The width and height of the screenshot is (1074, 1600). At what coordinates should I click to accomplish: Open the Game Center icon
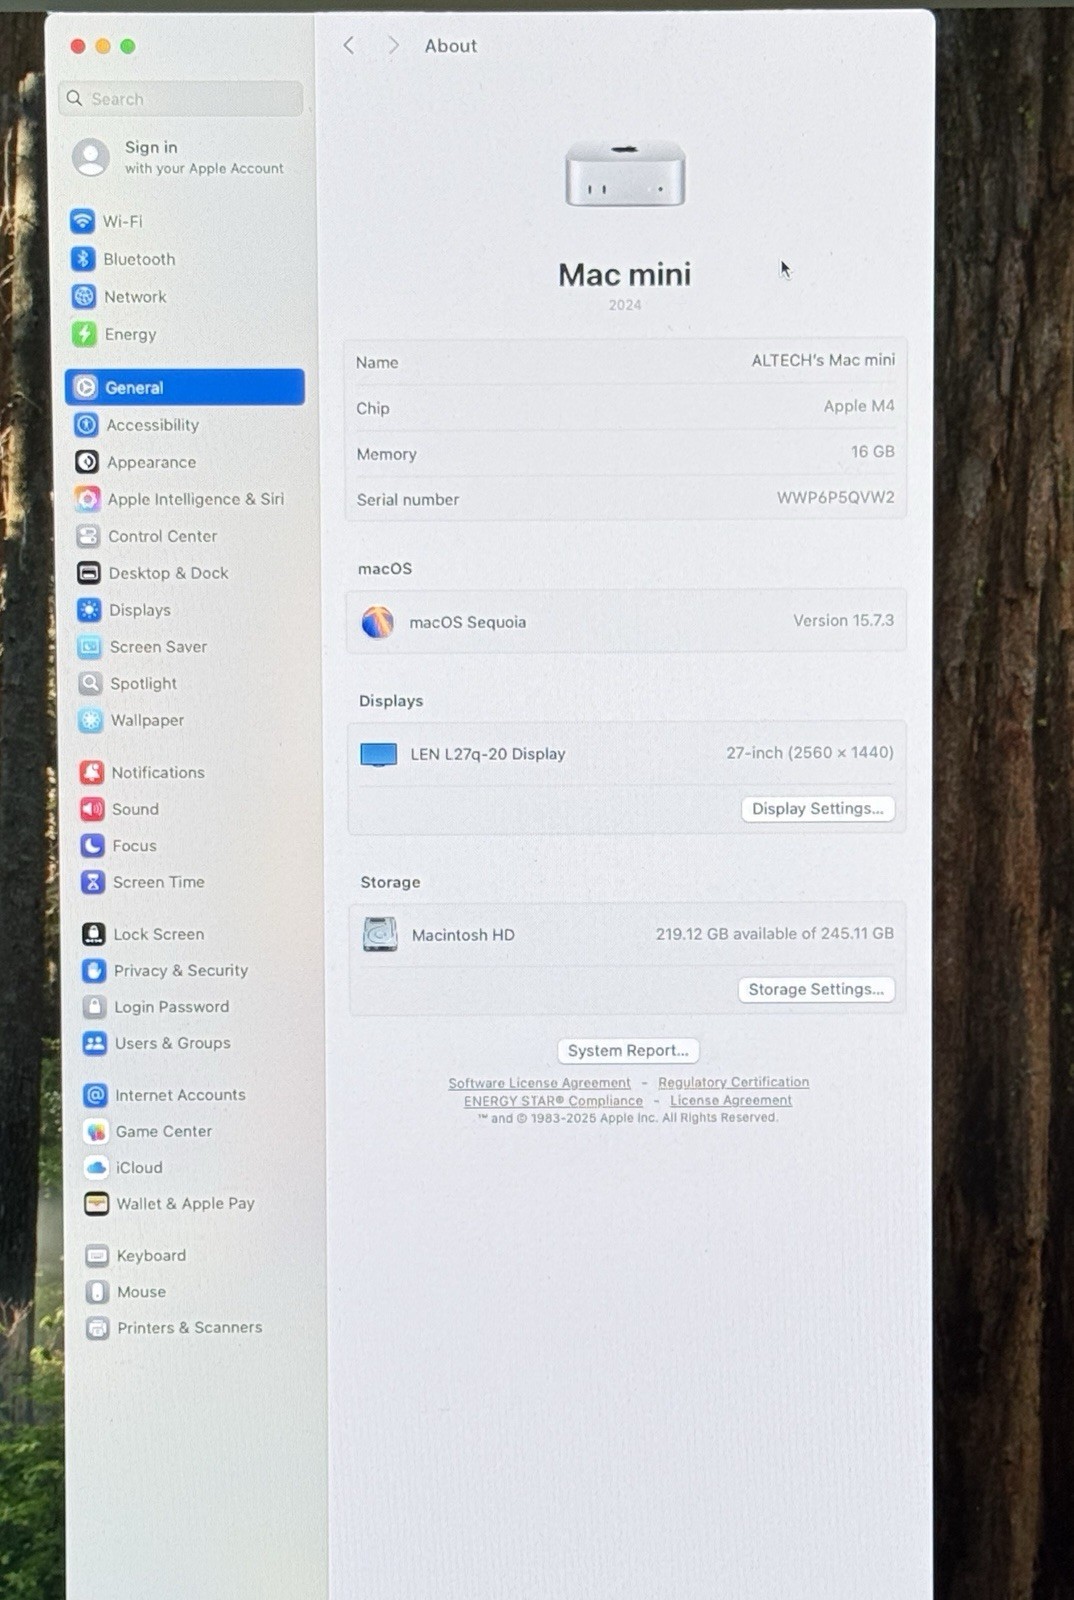pyautogui.click(x=96, y=1131)
